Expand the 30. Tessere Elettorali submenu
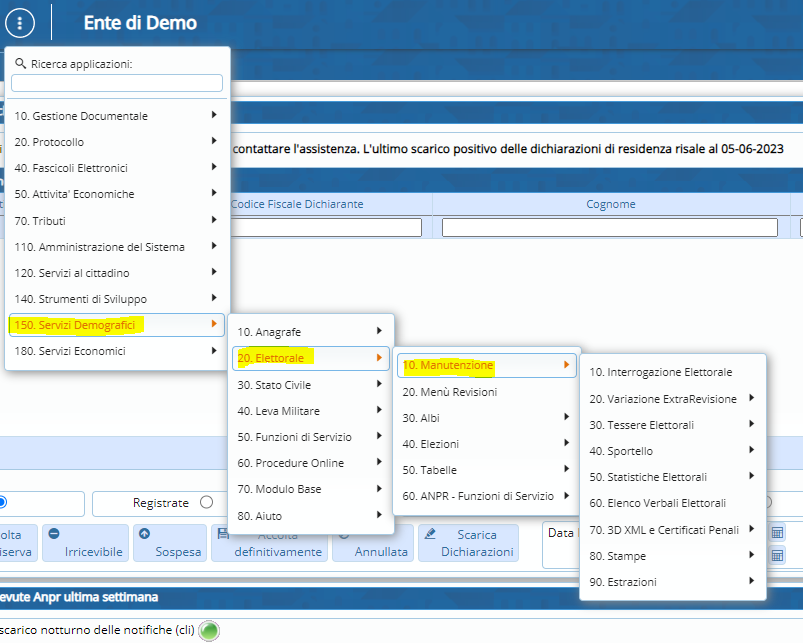 [672, 424]
